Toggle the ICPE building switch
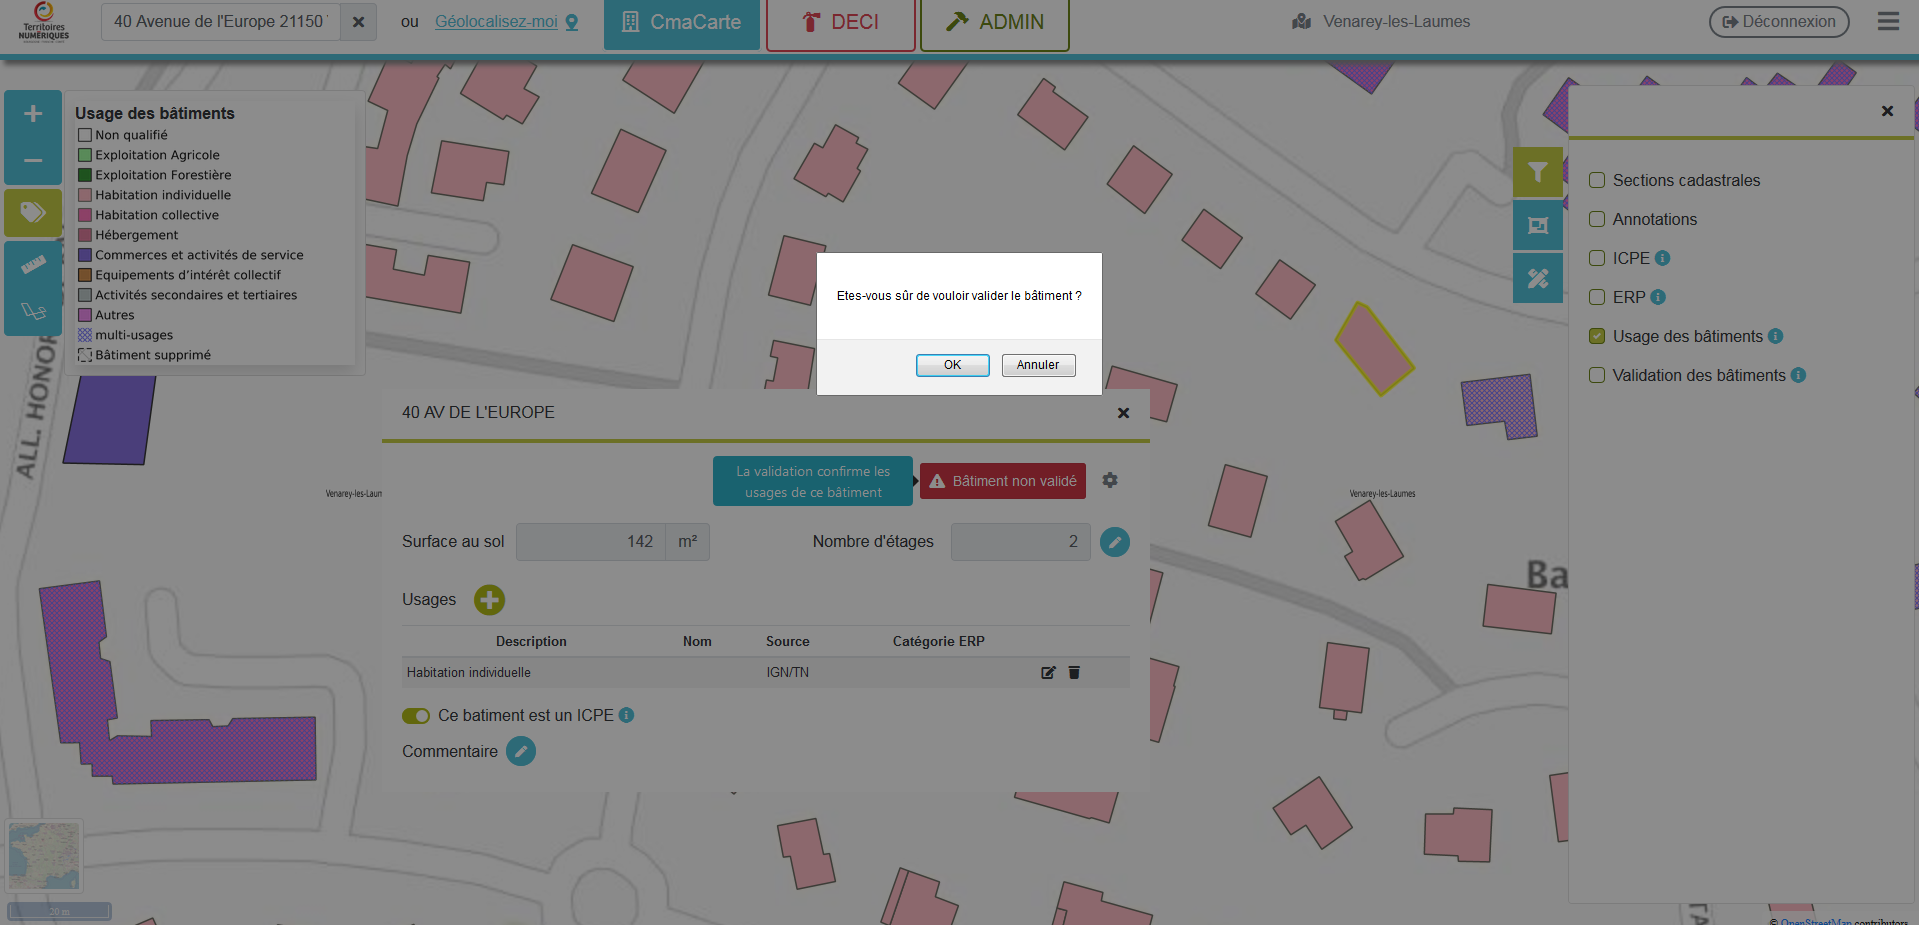Viewport: 1919px width, 925px height. tap(416, 716)
